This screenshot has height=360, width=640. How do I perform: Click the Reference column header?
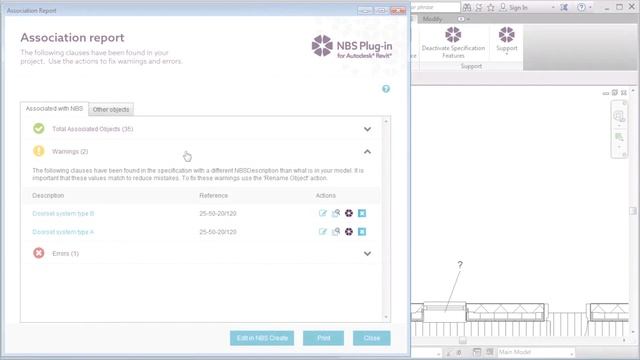pos(213,196)
